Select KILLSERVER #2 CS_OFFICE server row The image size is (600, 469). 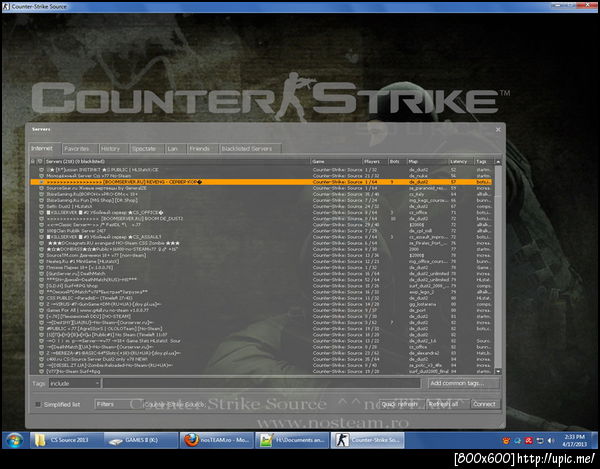pos(262,213)
